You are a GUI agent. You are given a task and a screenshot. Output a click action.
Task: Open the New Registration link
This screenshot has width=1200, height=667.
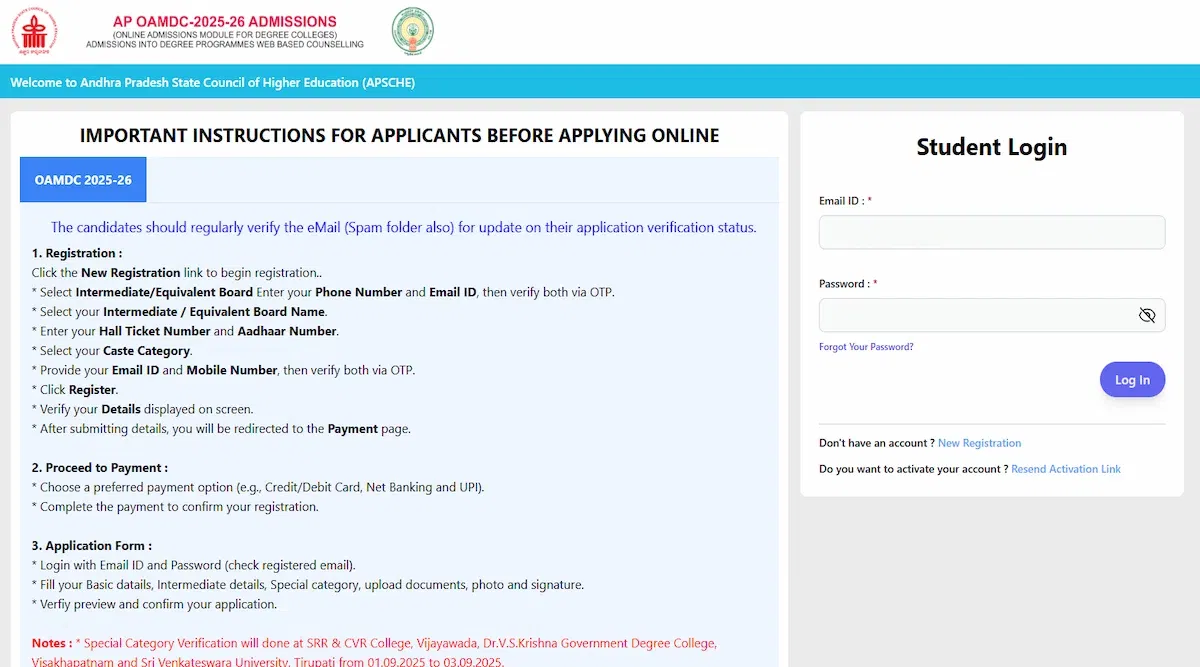click(x=979, y=443)
